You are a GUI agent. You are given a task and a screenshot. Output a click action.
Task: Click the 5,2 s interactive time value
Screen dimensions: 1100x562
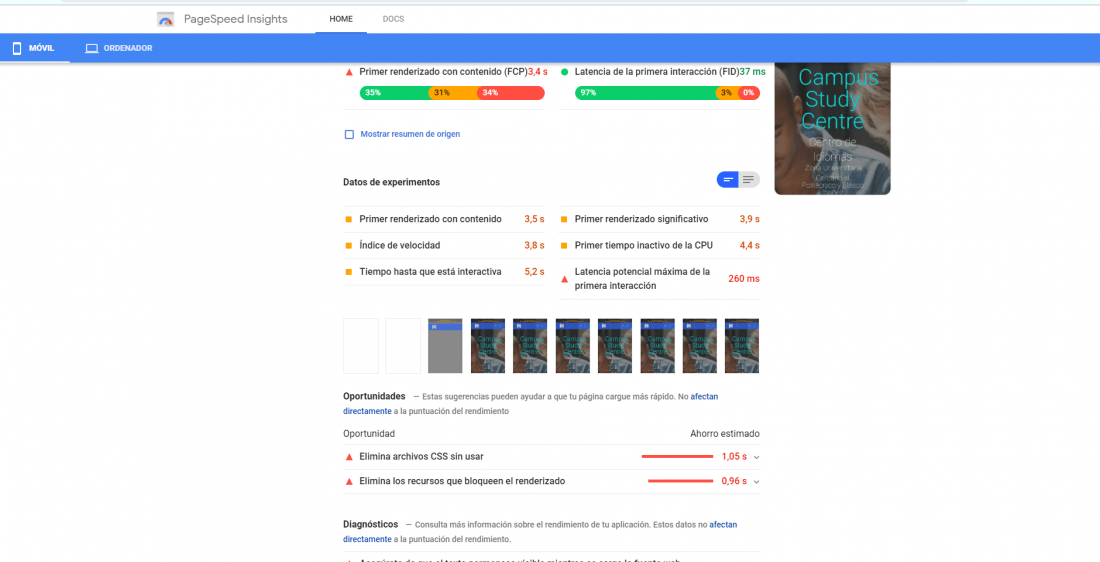click(535, 272)
